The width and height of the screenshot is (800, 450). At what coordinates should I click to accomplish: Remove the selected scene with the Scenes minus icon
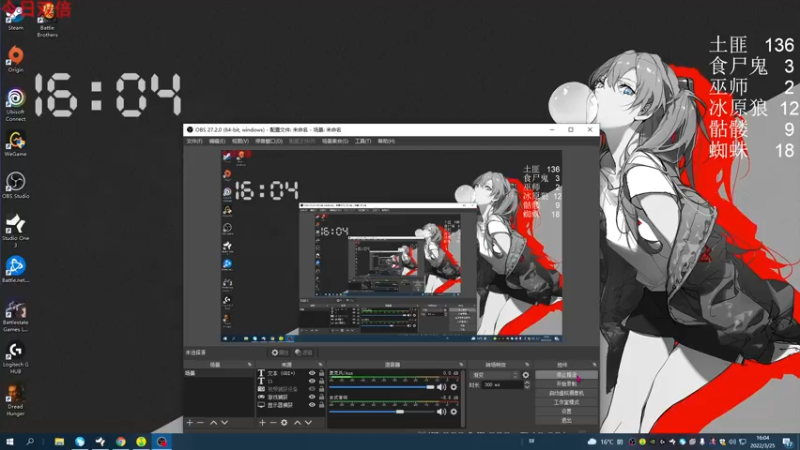(x=201, y=422)
